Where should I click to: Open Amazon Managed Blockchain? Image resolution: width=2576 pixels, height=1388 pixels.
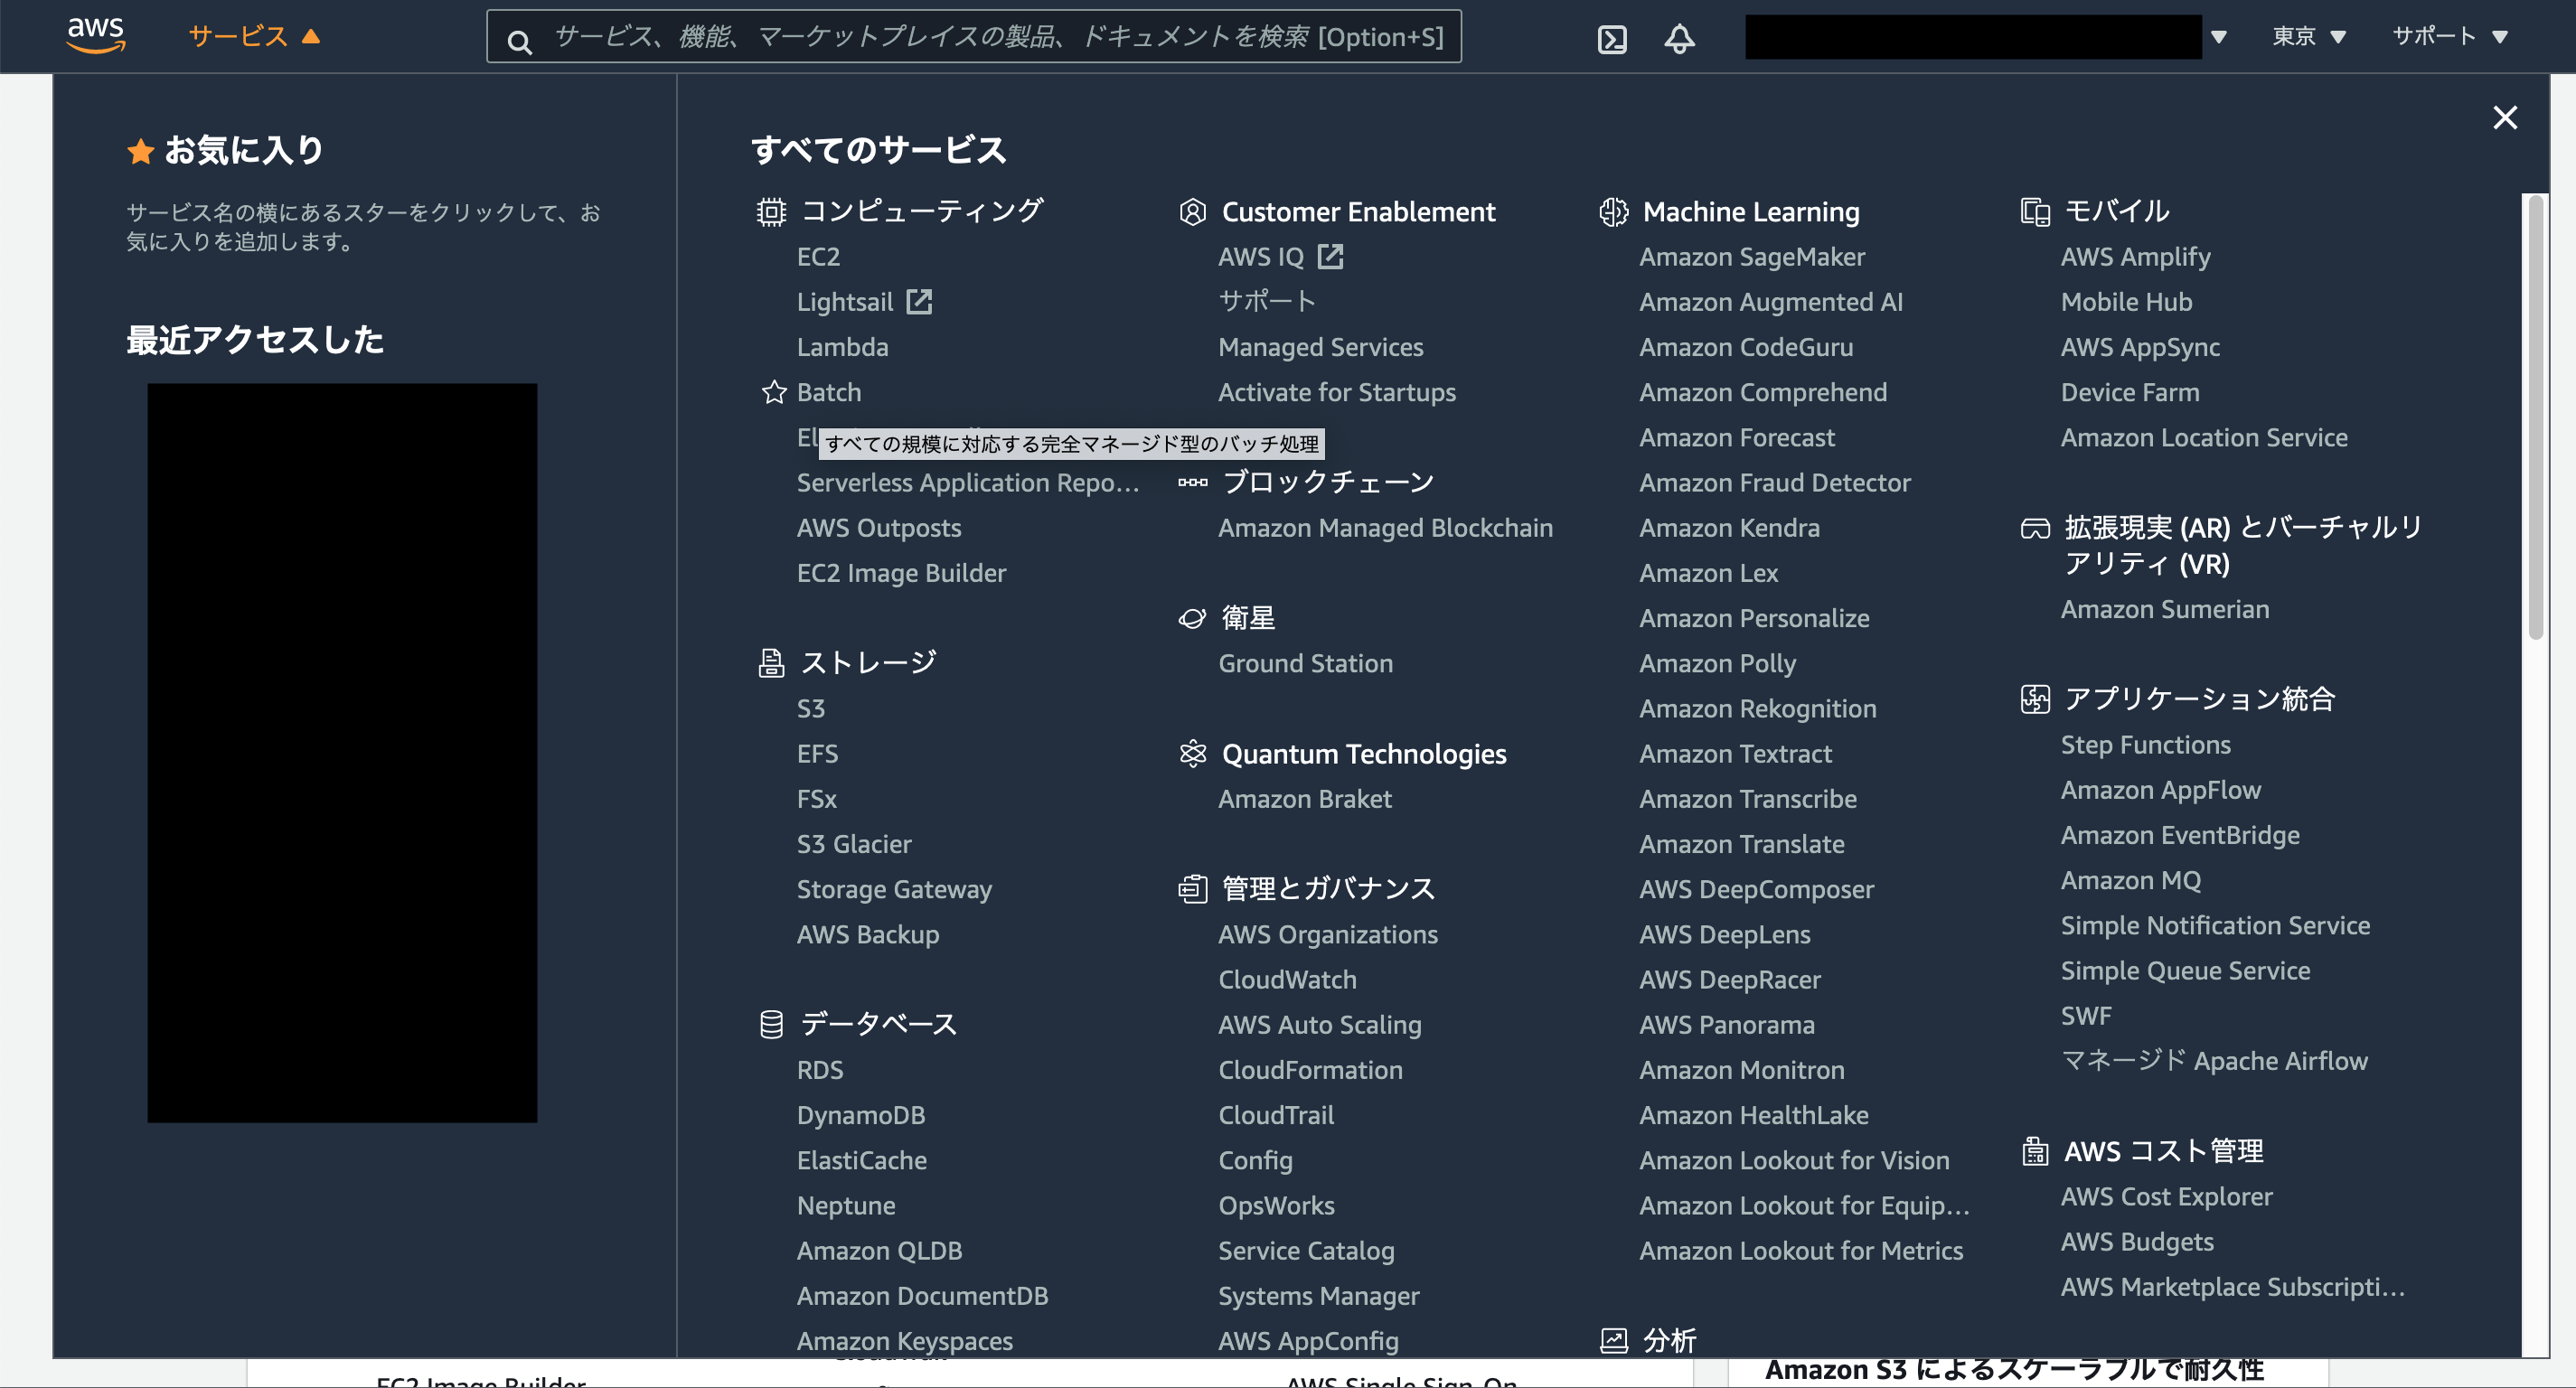pos(1385,528)
